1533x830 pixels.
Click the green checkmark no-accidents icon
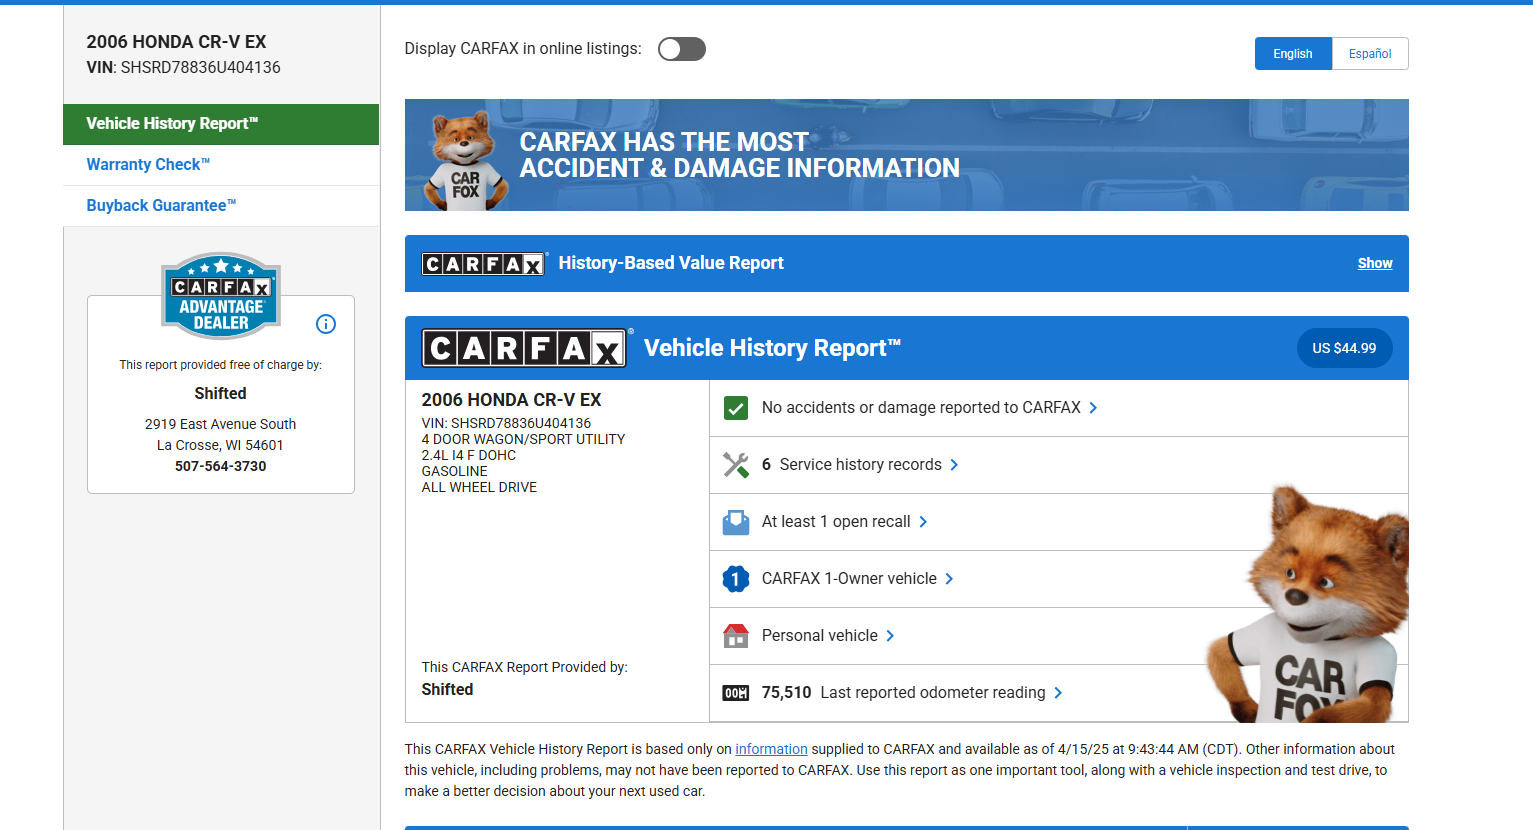coord(736,408)
